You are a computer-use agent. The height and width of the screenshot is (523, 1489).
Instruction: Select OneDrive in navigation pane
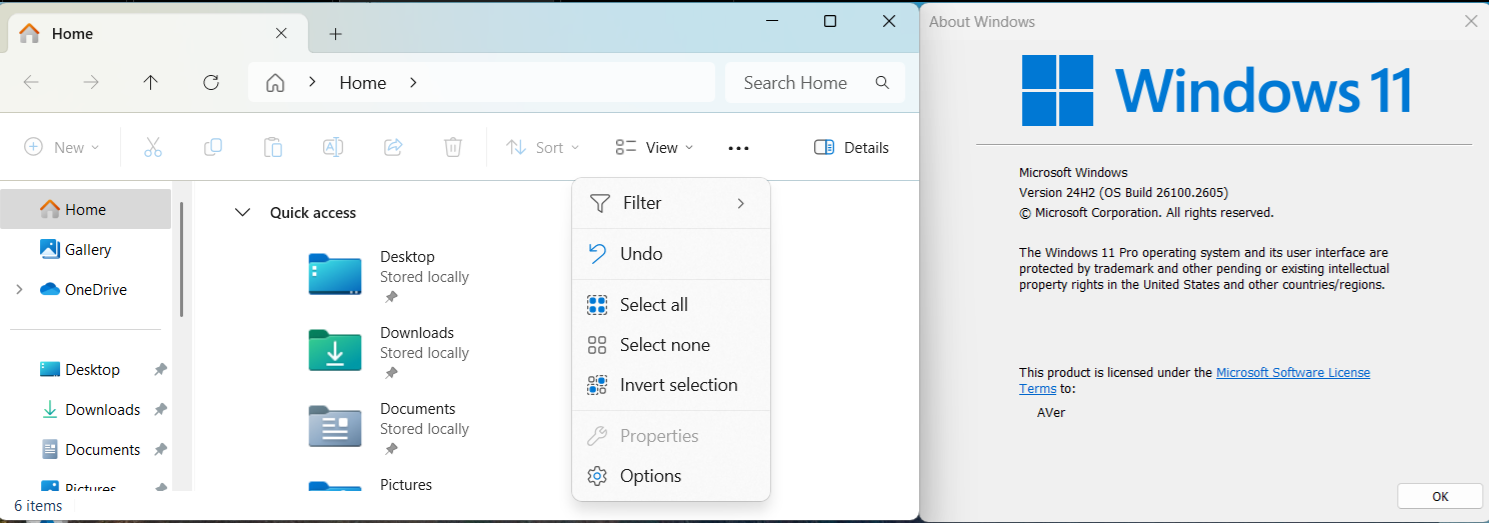point(86,290)
